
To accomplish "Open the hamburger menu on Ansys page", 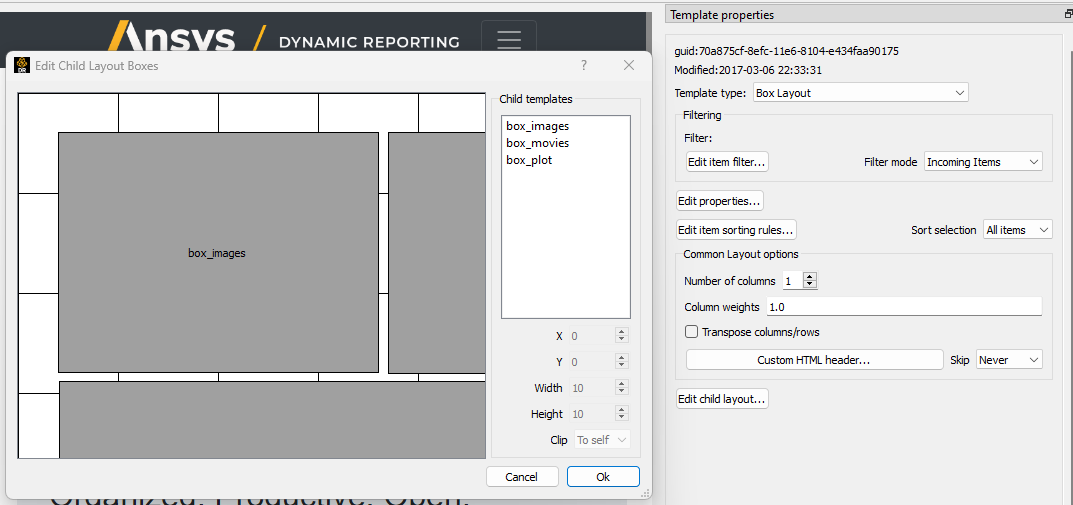I will (x=508, y=40).
